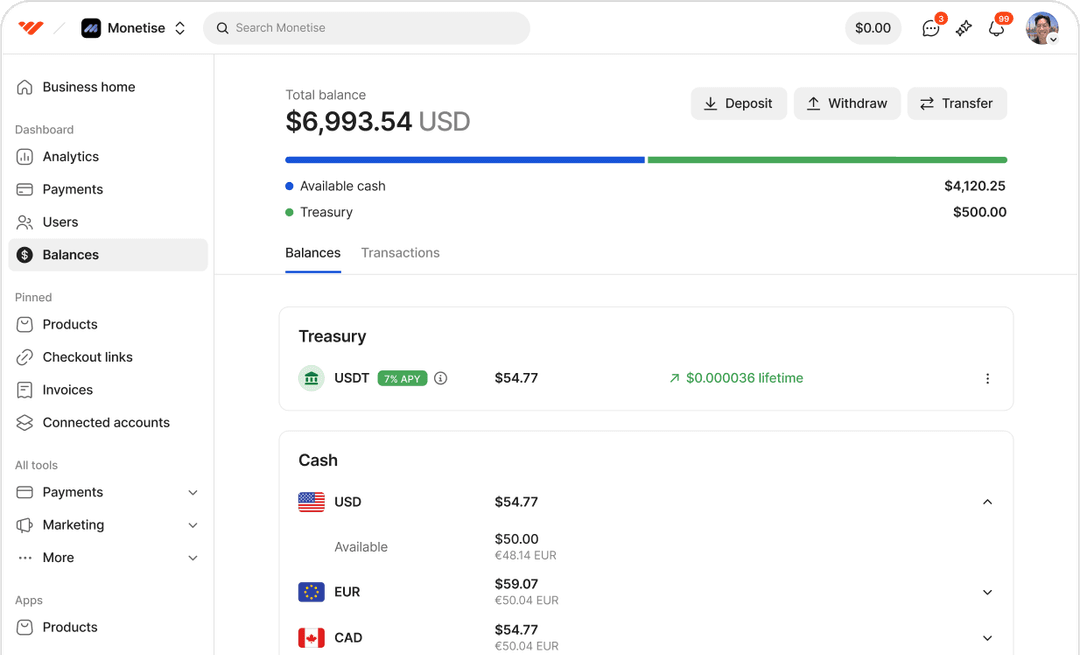Expand the EUR balance row

click(988, 591)
